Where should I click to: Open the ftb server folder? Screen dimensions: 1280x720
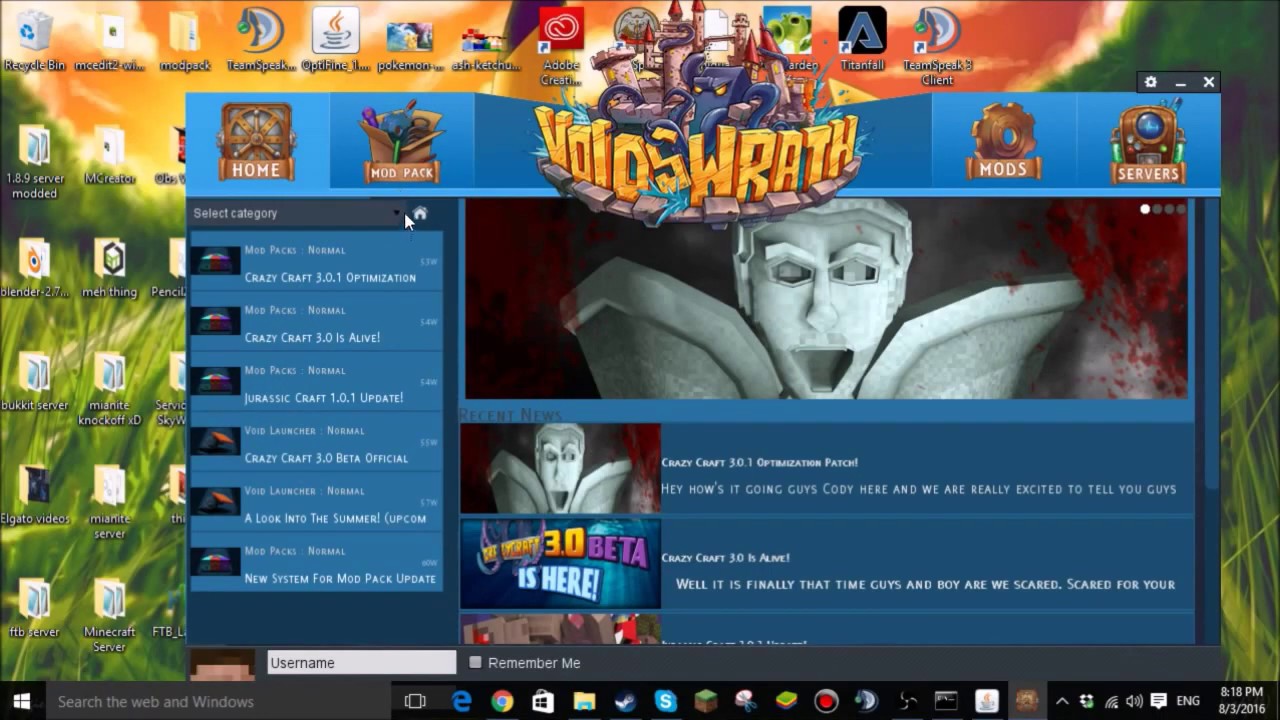coord(35,608)
